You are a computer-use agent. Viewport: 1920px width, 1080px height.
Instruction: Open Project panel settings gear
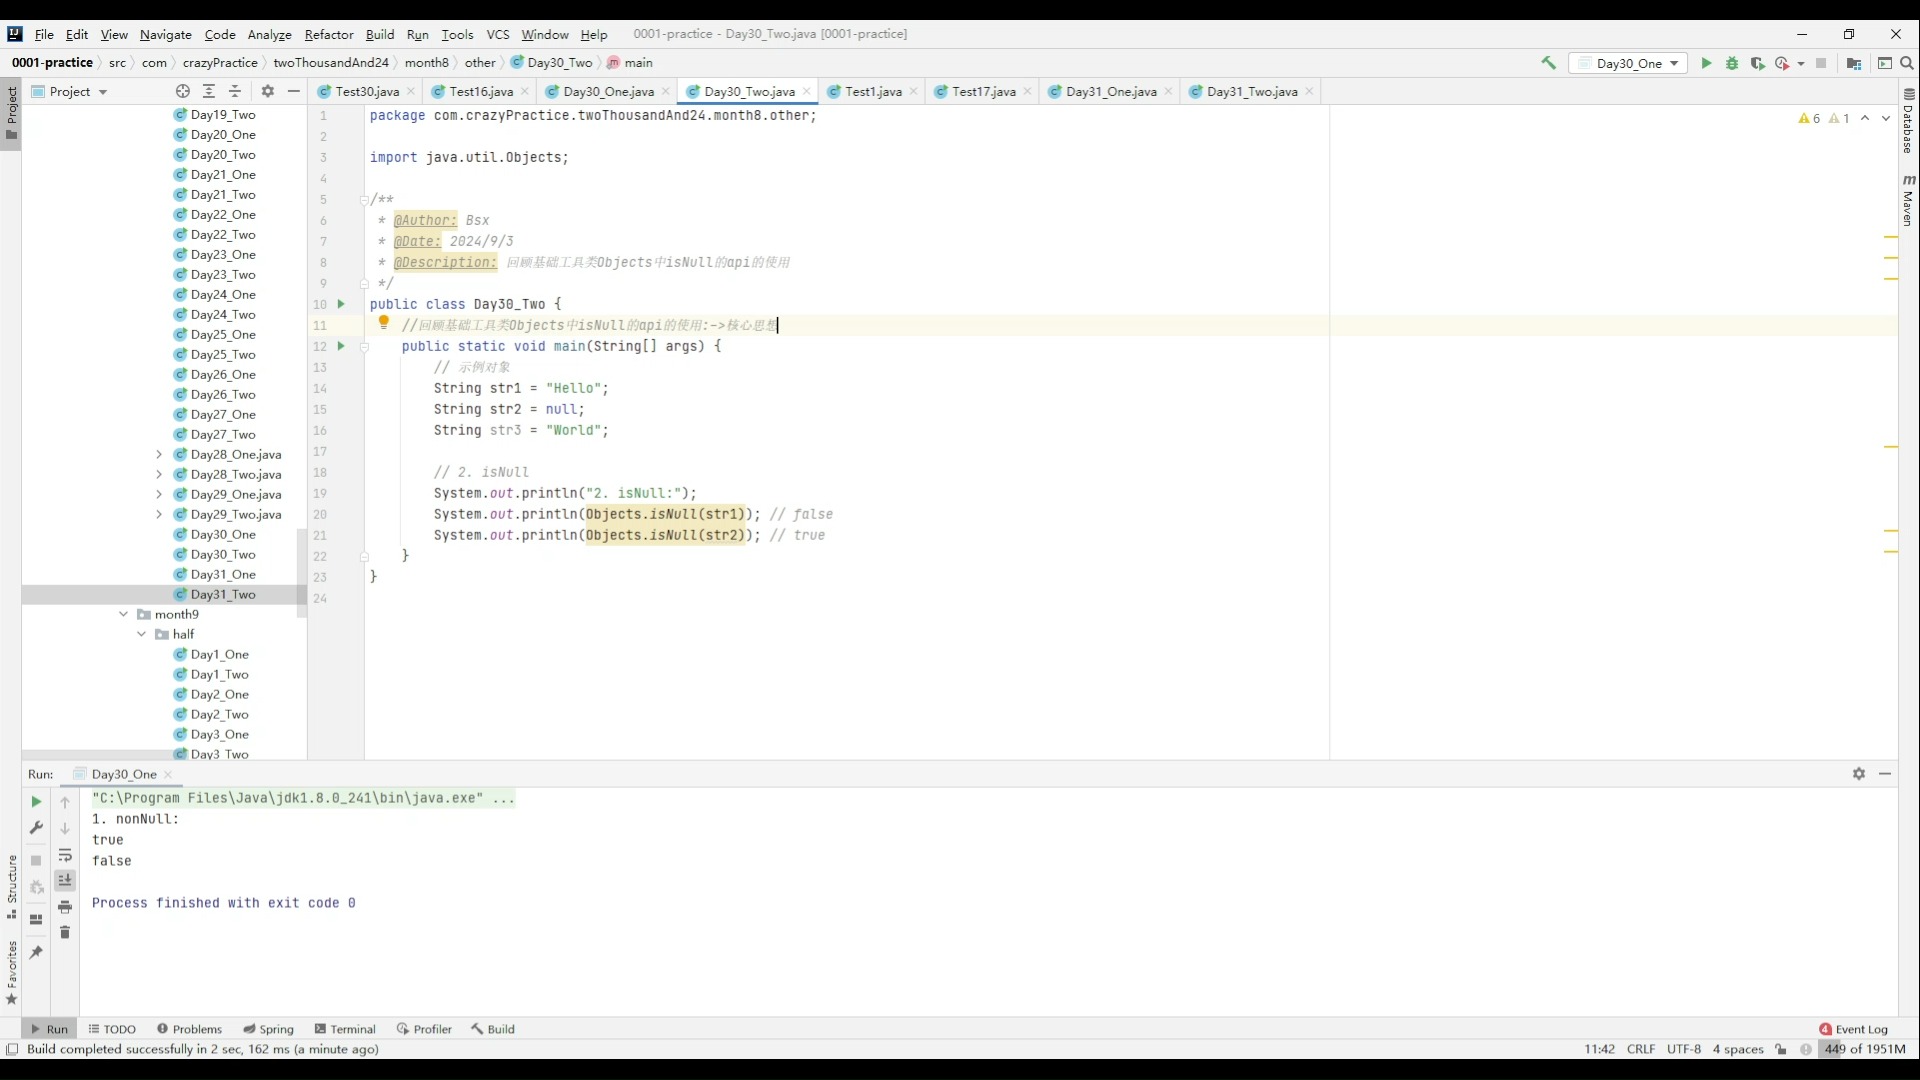(x=267, y=91)
